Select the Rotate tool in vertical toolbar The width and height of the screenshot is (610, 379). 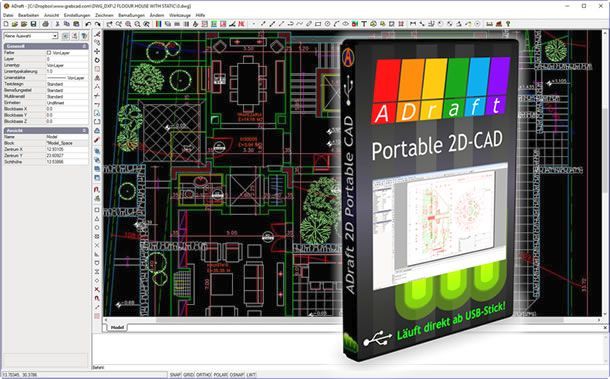coord(97,60)
